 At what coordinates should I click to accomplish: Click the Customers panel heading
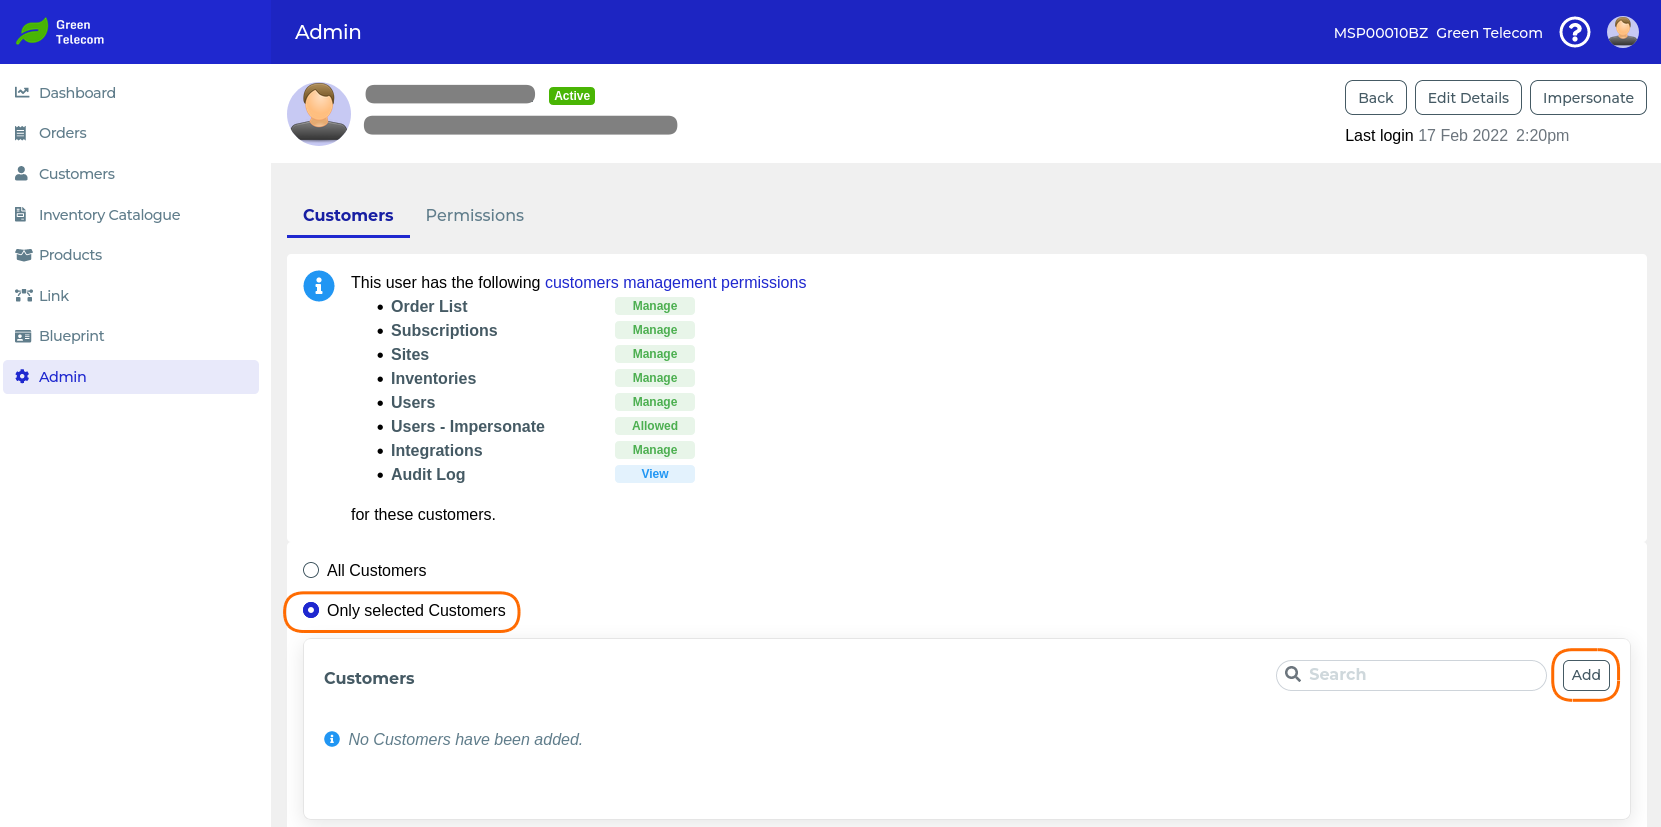point(369,678)
